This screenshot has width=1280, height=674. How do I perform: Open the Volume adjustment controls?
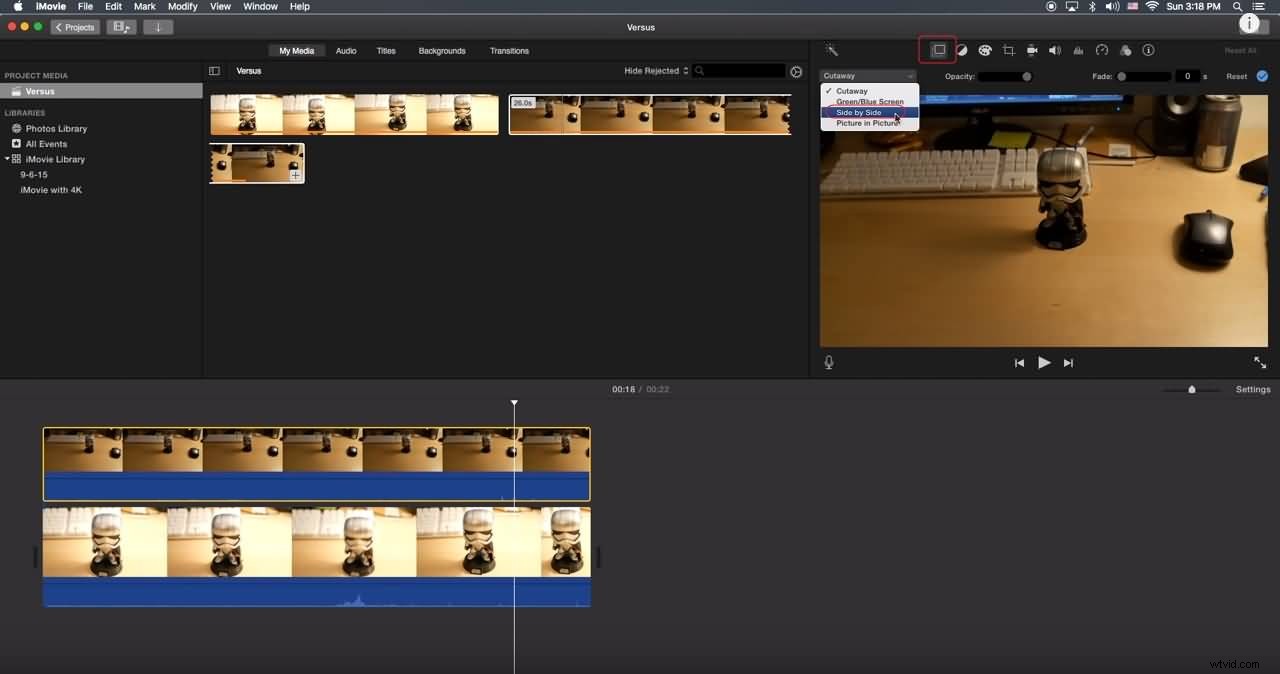1054,50
